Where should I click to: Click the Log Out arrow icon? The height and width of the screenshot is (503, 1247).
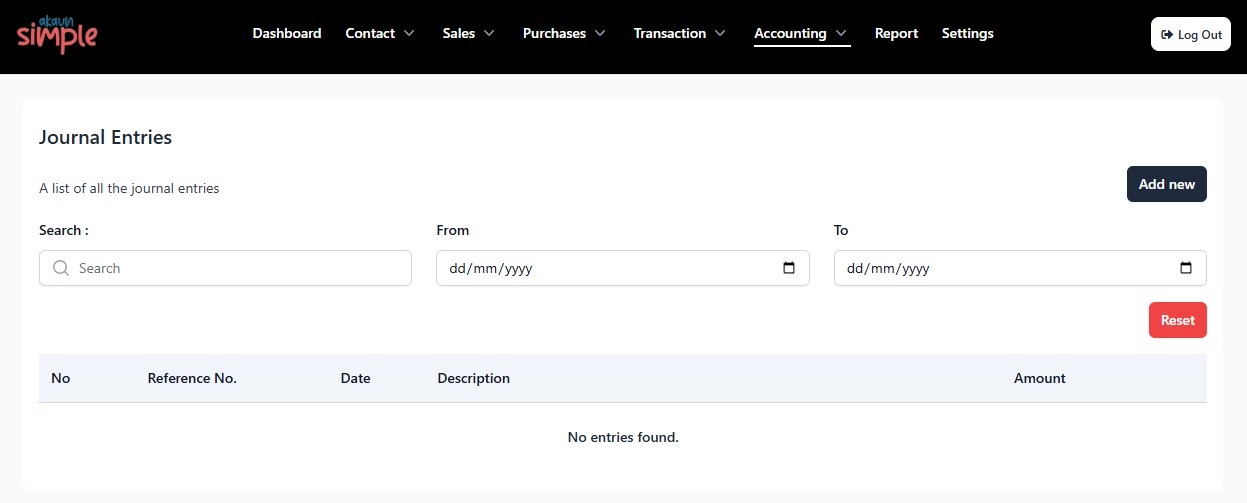(1166, 34)
